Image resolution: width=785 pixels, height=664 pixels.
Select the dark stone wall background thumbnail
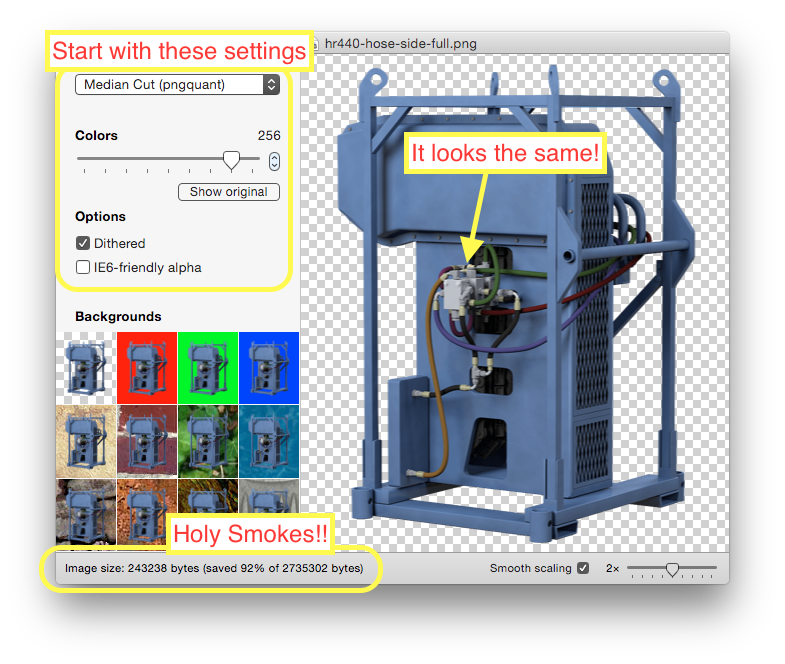[87, 510]
